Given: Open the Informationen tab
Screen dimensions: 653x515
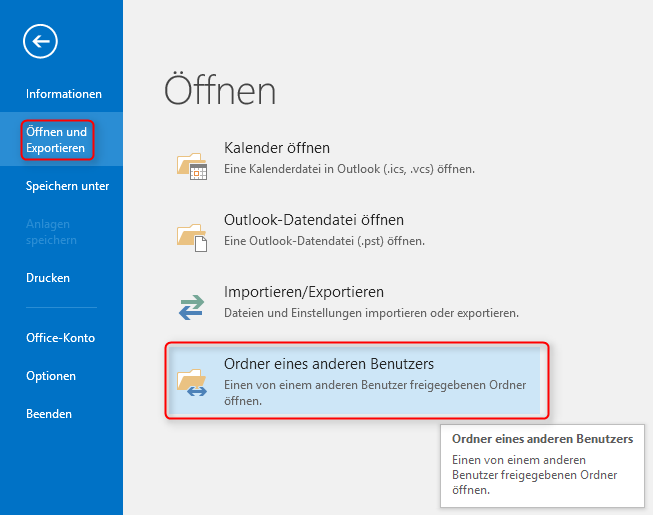Looking at the screenshot, I should 64,94.
